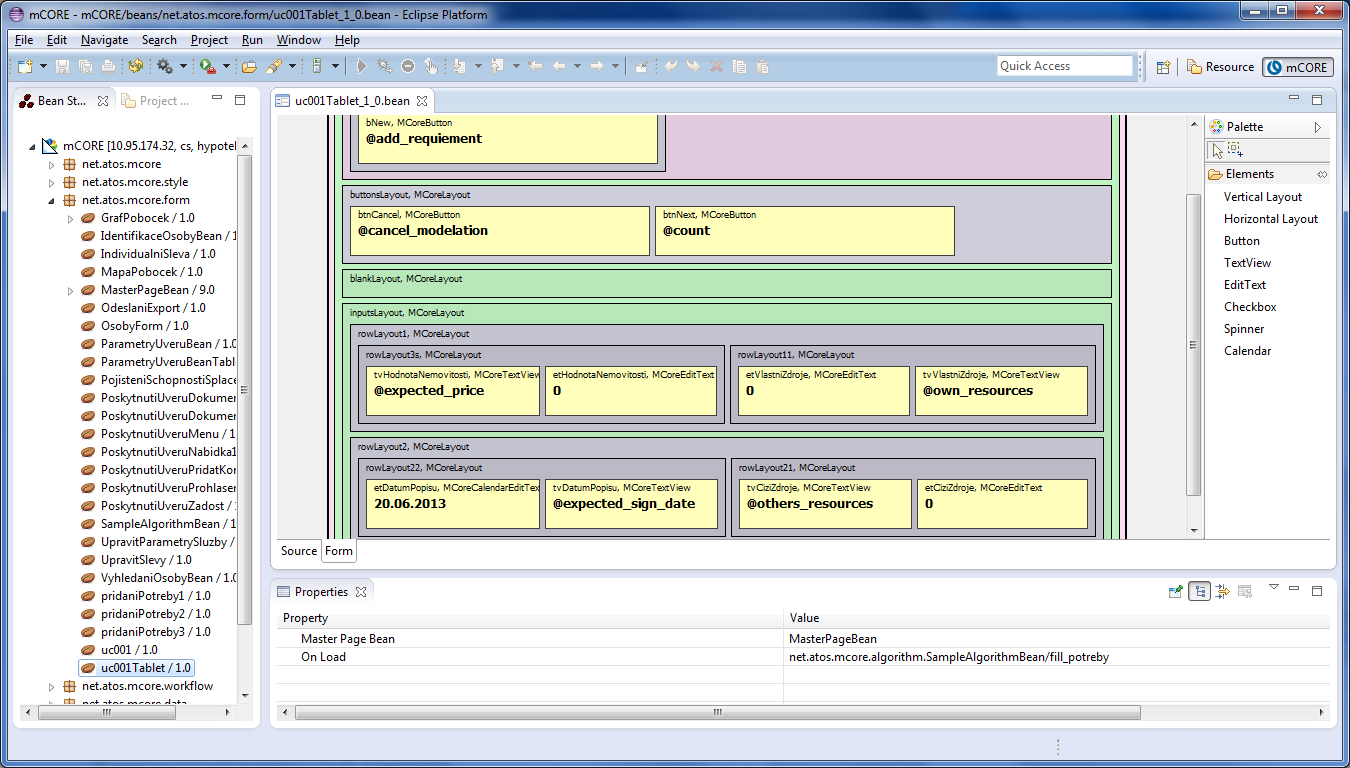Pick Spinner element from the palette

pos(1244,329)
